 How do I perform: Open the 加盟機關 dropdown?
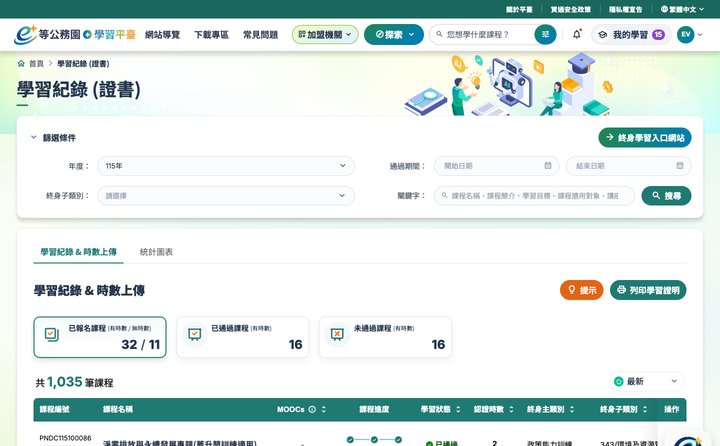coord(325,34)
